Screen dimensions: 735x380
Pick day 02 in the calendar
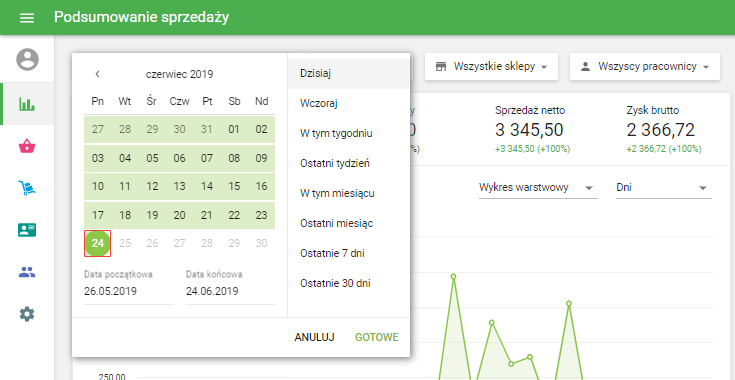(x=261, y=130)
